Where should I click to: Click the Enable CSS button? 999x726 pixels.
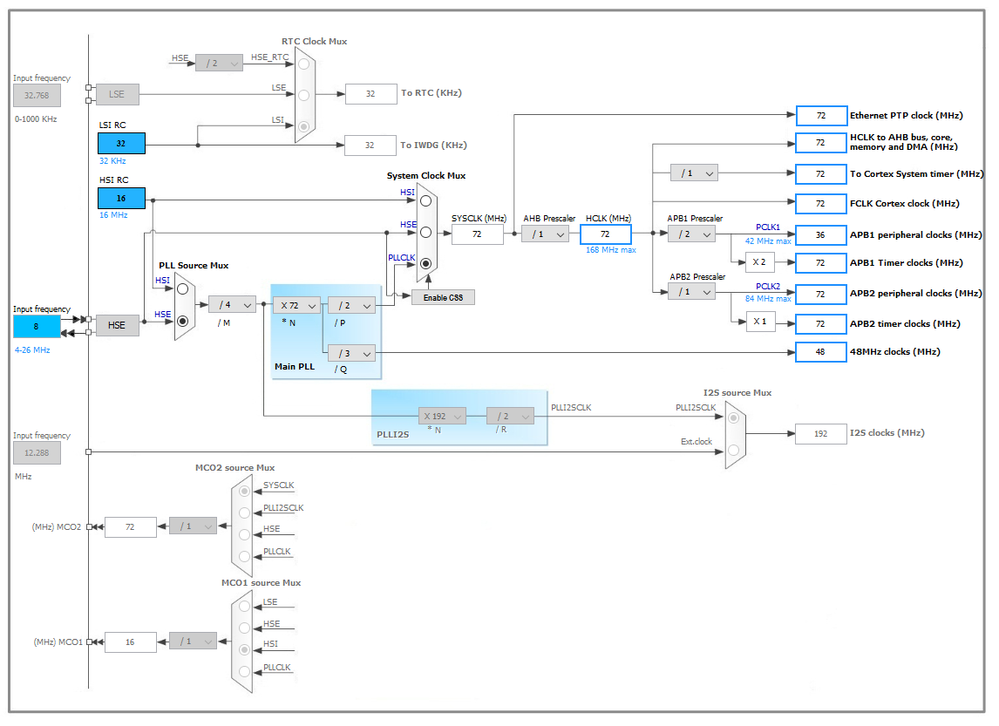tap(443, 297)
